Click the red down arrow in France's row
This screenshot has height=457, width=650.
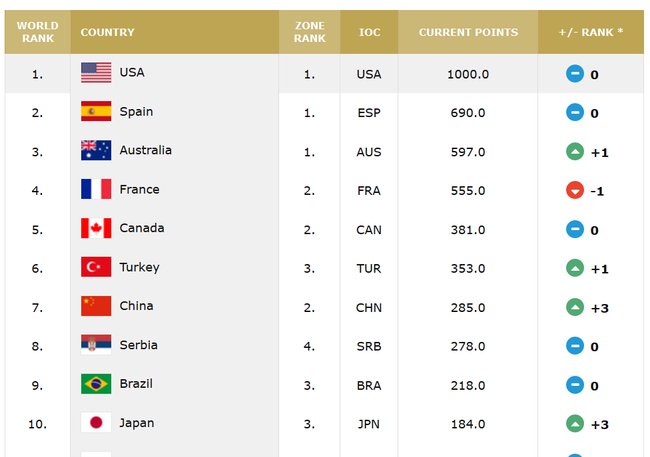tap(575, 191)
